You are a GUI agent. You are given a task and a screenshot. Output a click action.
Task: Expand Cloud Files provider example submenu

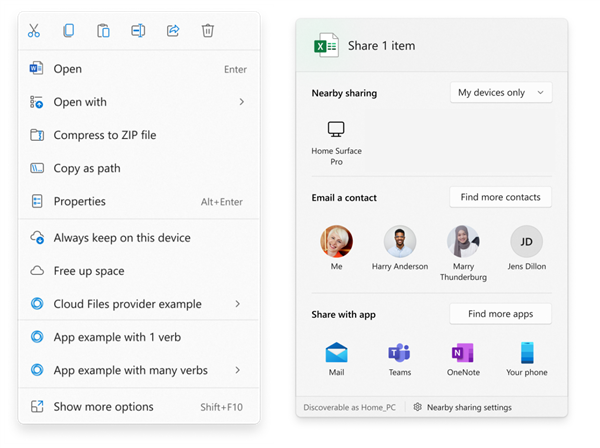point(238,304)
